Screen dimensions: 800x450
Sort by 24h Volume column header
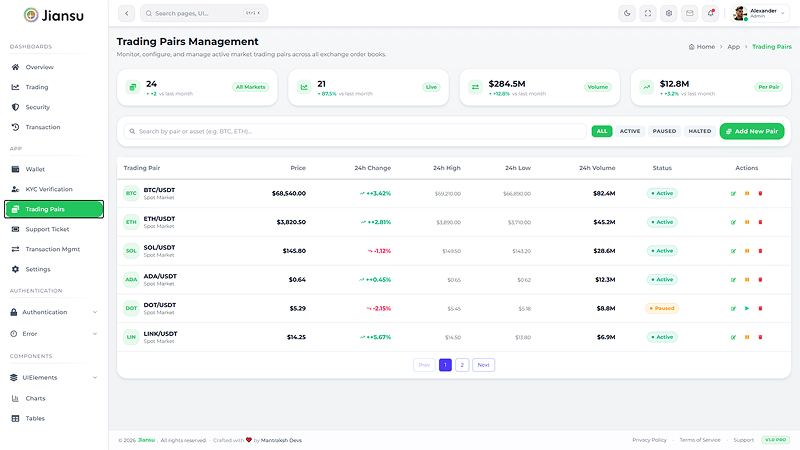(597, 168)
